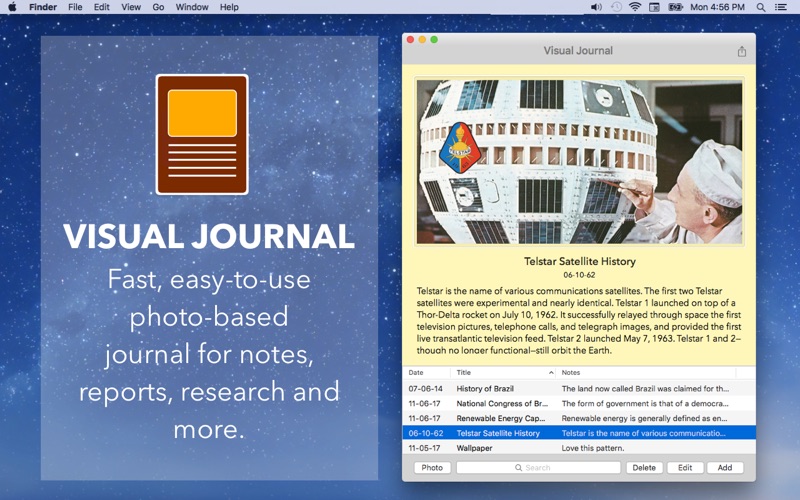Click the share icon in Visual Journal

(x=741, y=51)
